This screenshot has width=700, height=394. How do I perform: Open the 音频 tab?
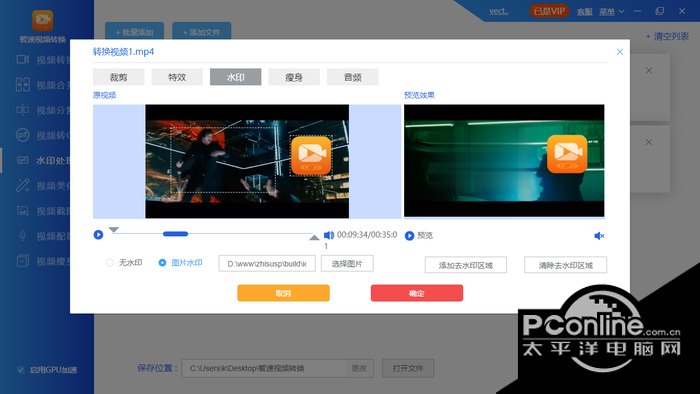[x=352, y=77]
